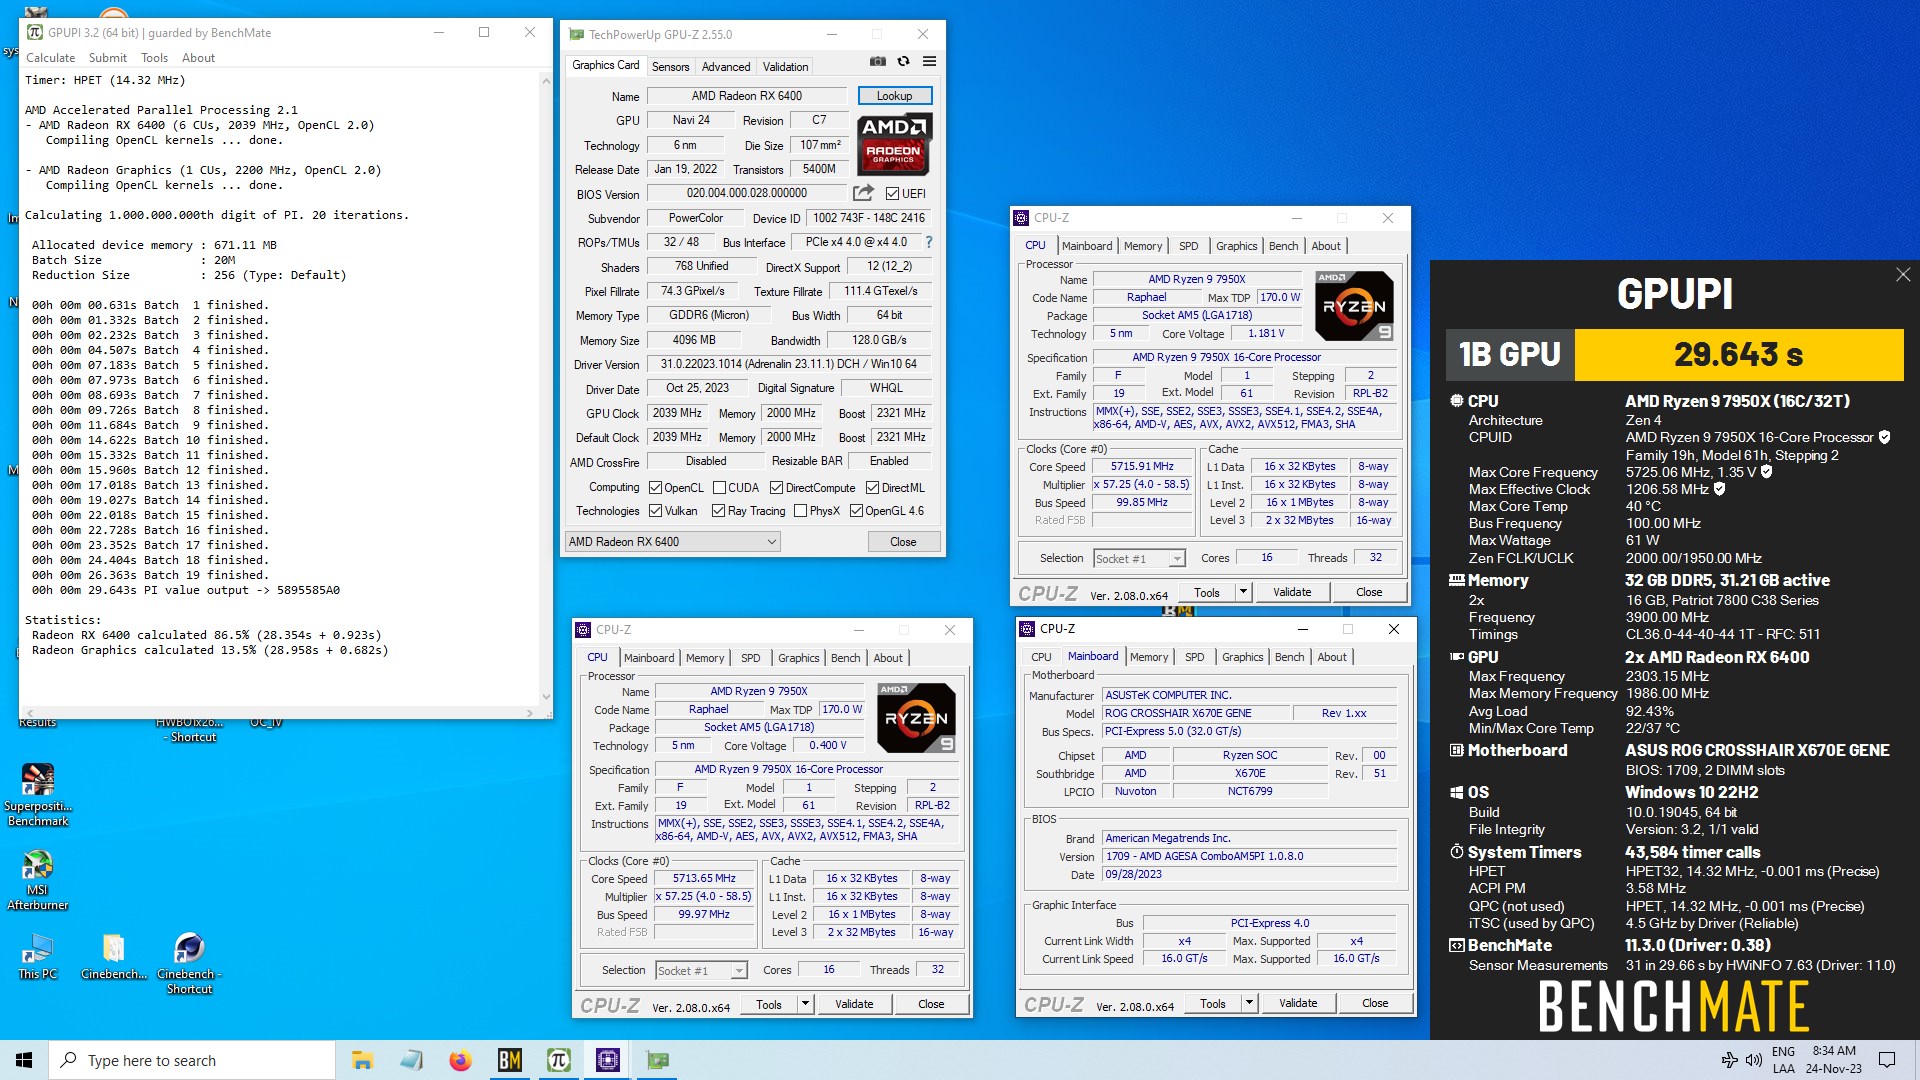This screenshot has width=1920, height=1080.
Task: Open Submit menu in GPUPI
Action: click(108, 58)
